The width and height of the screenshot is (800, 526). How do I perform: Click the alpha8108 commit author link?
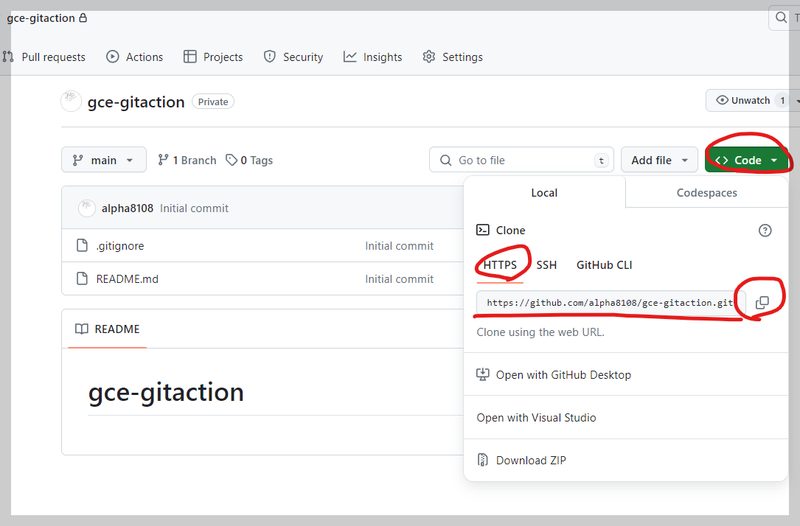click(127, 208)
